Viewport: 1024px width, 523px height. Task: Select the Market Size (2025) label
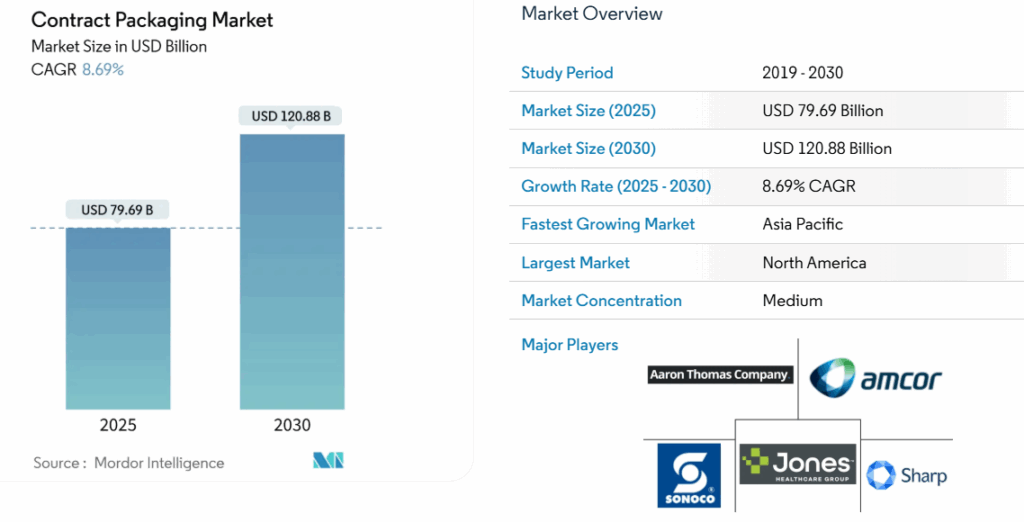[588, 111]
